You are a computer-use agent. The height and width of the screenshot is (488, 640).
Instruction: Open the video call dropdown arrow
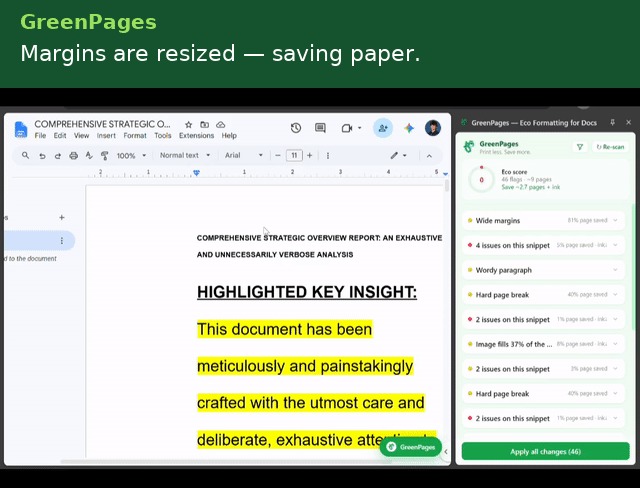click(x=360, y=128)
